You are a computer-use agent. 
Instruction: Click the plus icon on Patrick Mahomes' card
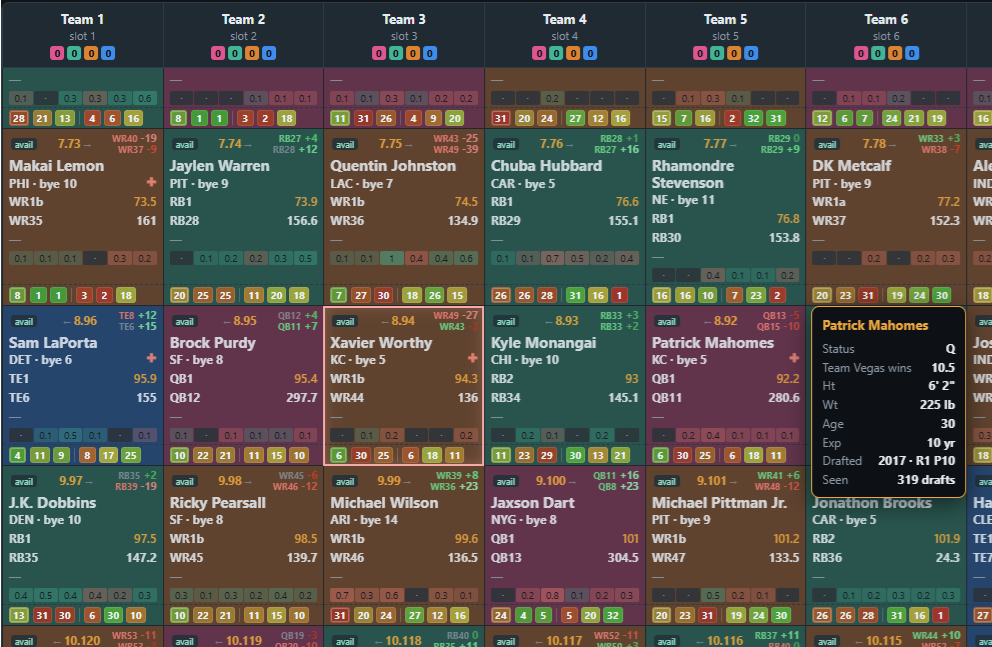click(794, 358)
